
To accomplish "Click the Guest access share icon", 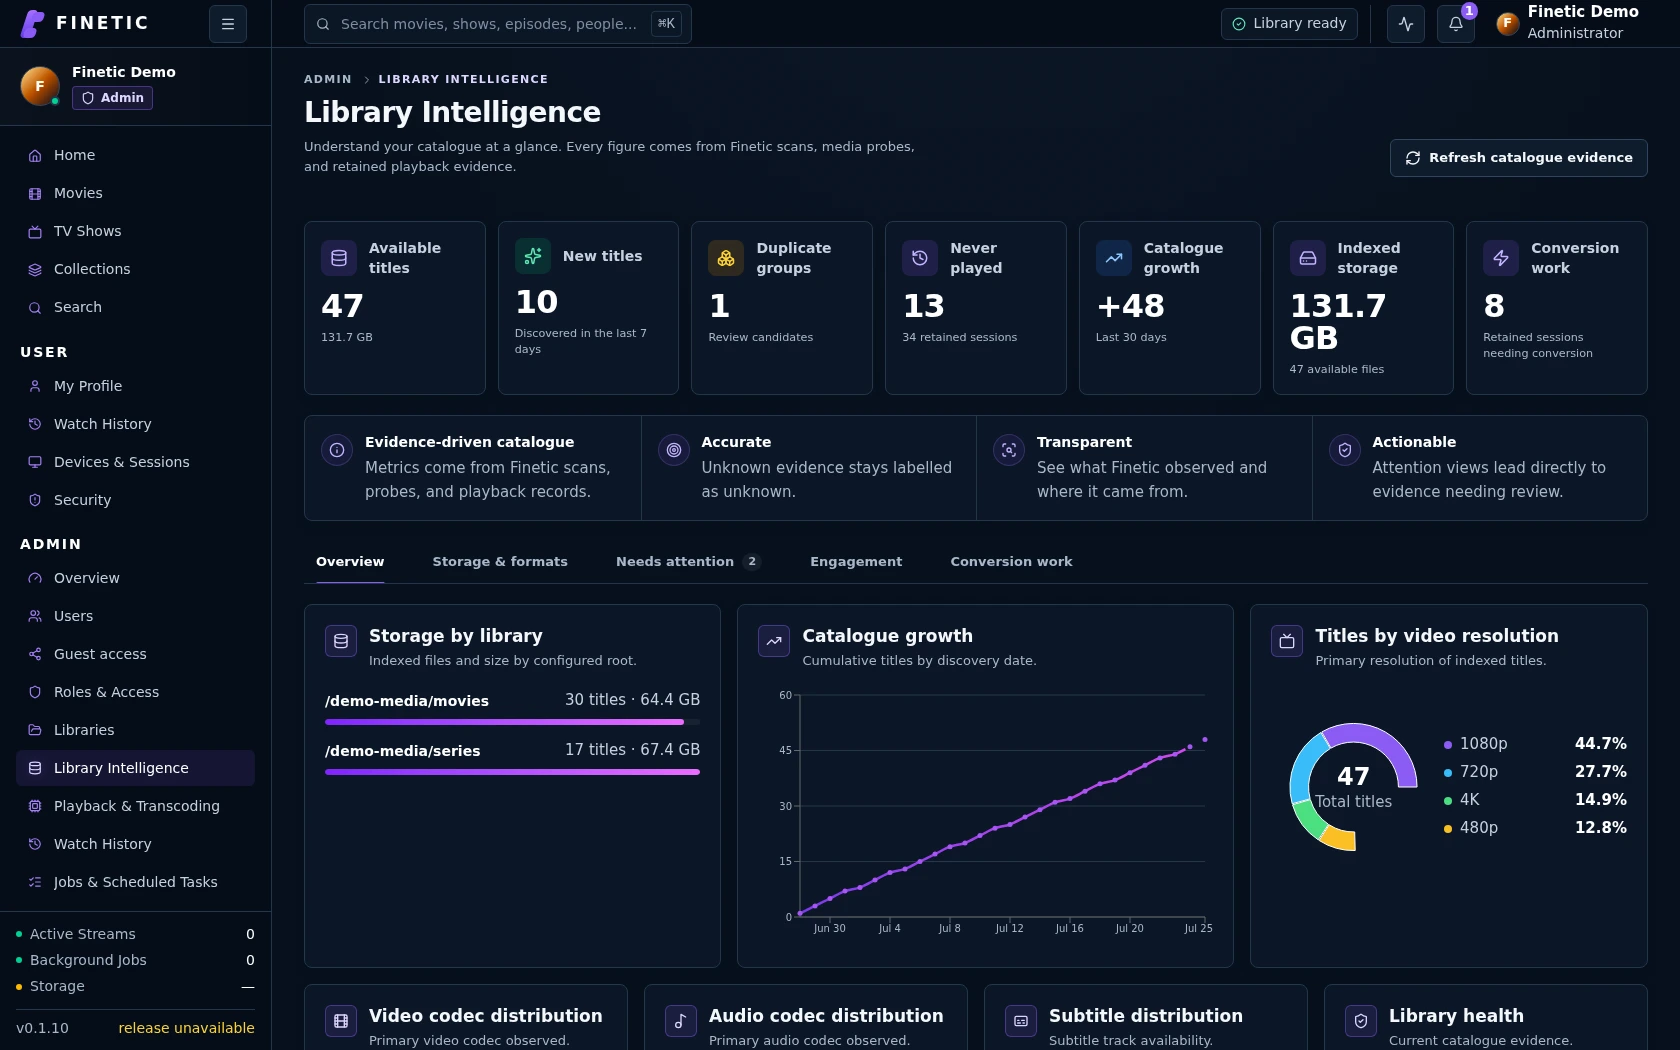I will (35, 654).
